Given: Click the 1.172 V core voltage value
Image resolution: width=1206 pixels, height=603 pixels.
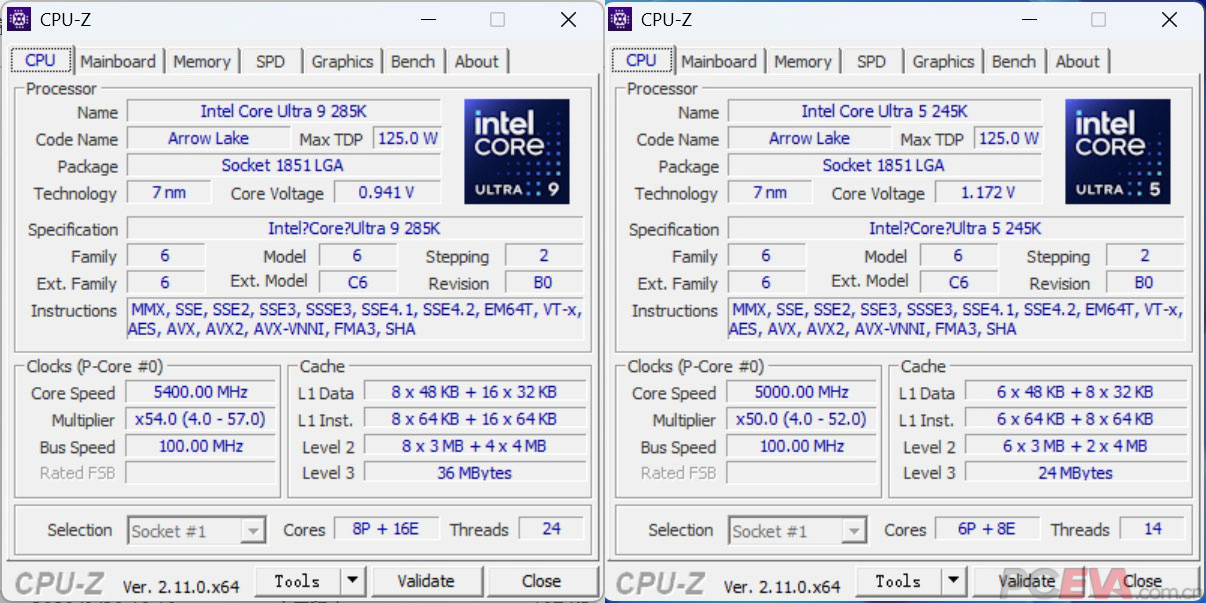Looking at the screenshot, I should 988,192.
